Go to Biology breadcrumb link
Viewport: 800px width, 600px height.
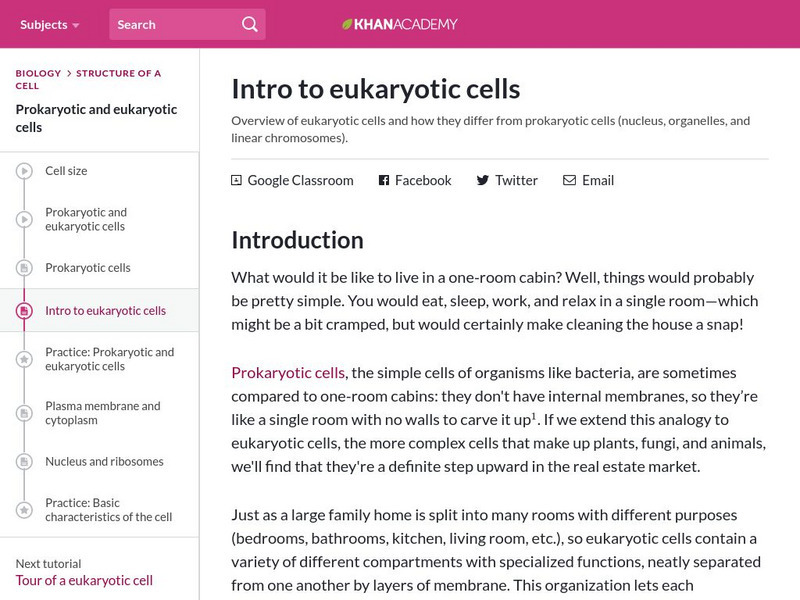coord(38,73)
